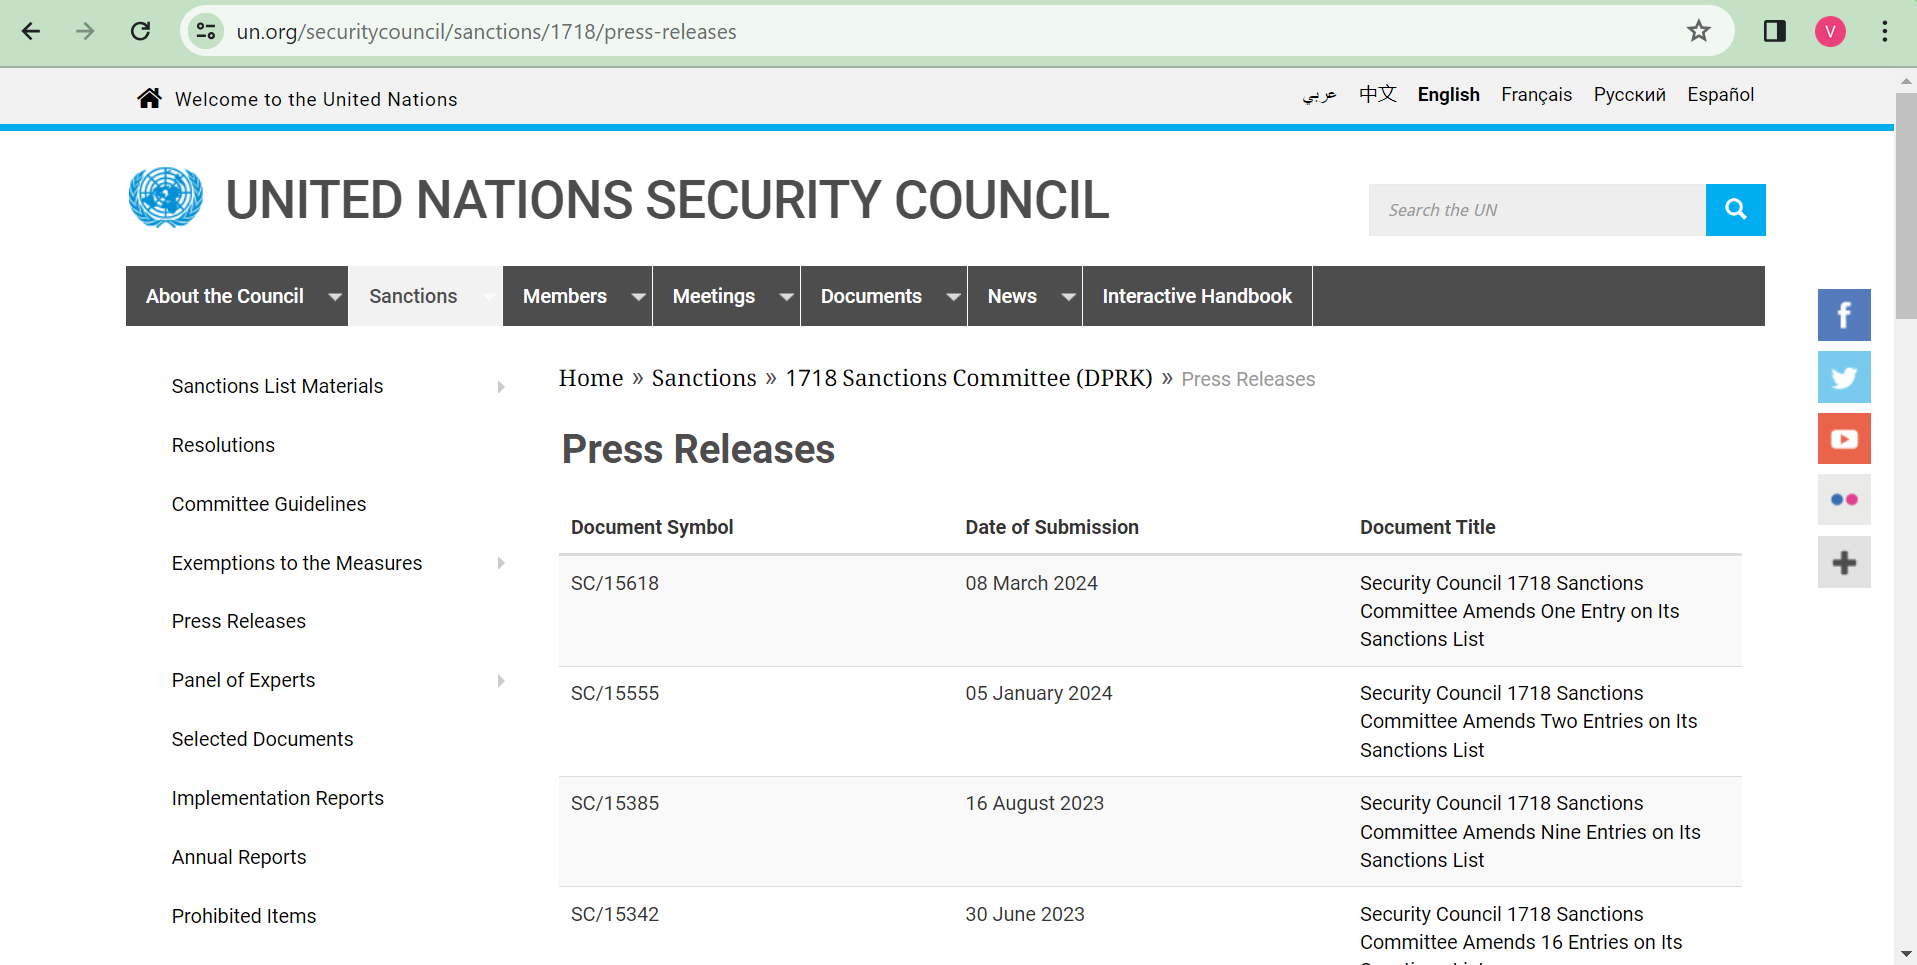Screen dimensions: 1917x965
Task: Expand About the Council dropdown arrow
Action: [x=335, y=297]
